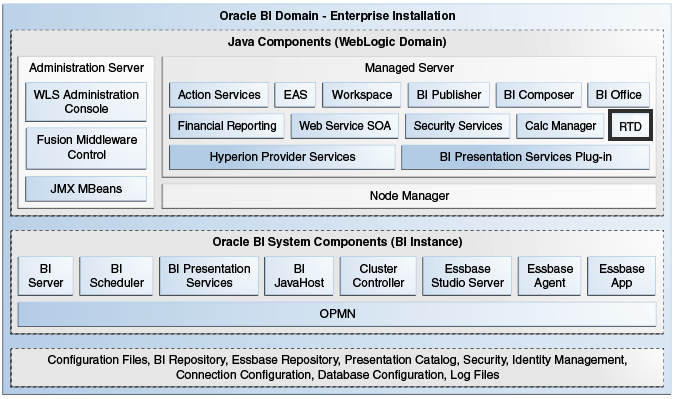Select the WLS Administration Console box
This screenshot has height=399, width=675.
coord(86,102)
